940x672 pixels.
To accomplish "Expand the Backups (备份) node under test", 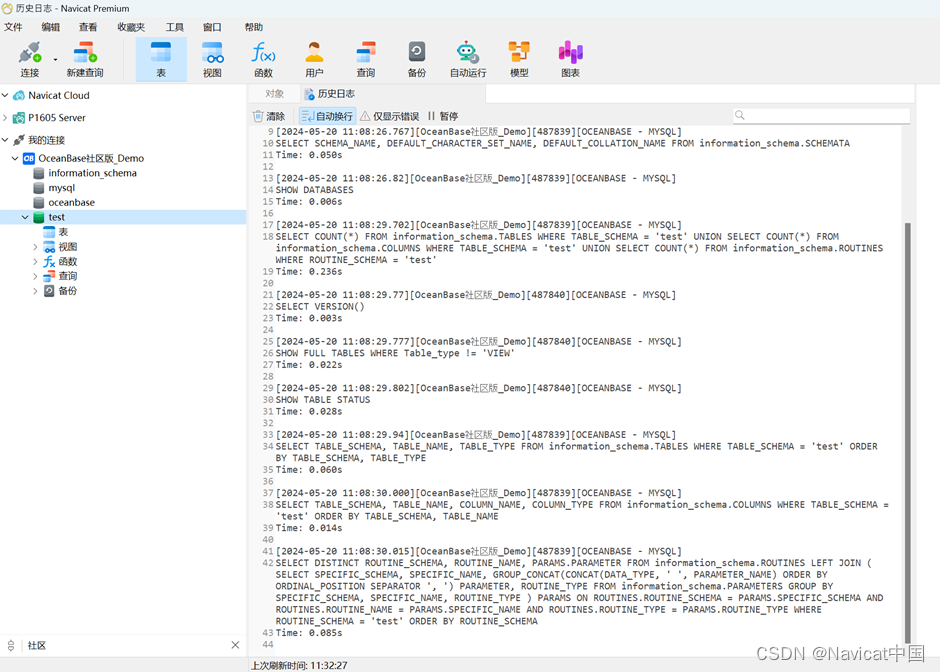I will pos(35,291).
